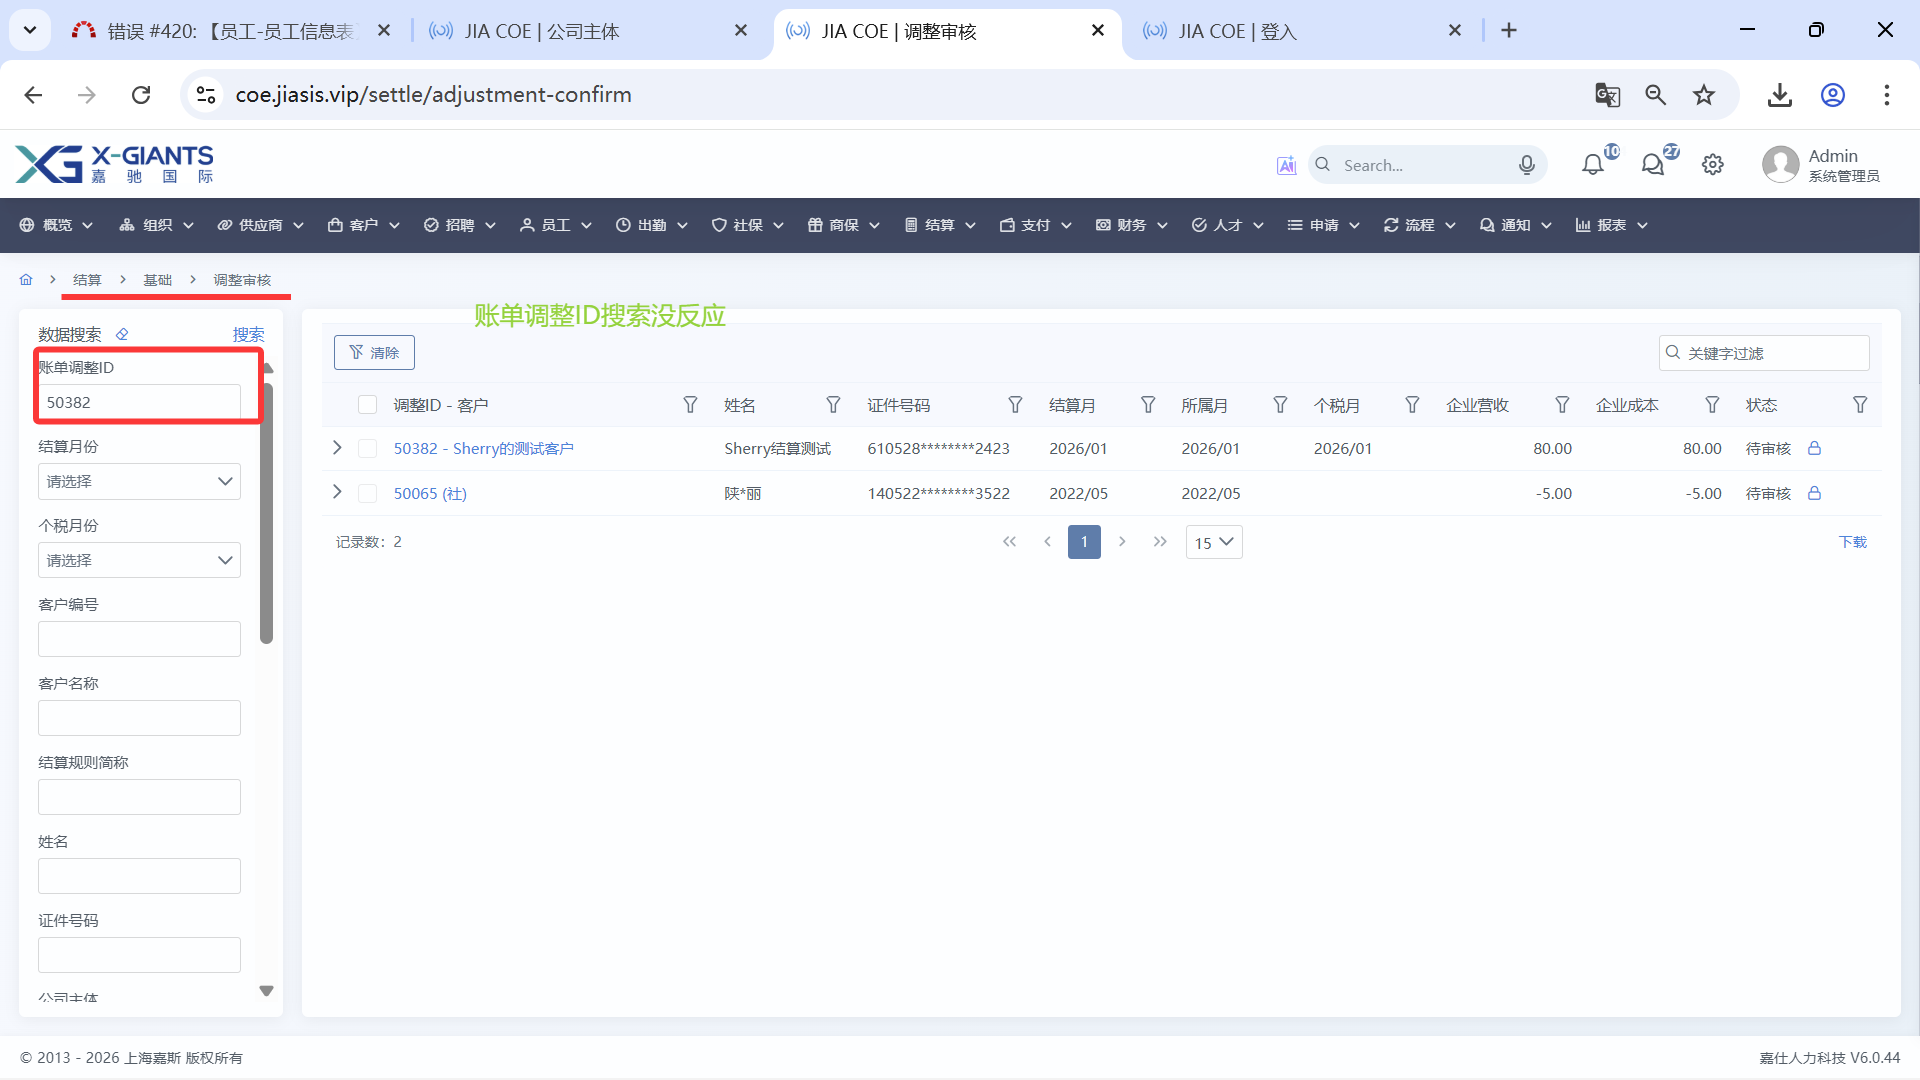Click the home breadcrumb icon
Image resolution: width=1920 pixels, height=1080 pixels.
[x=26, y=280]
